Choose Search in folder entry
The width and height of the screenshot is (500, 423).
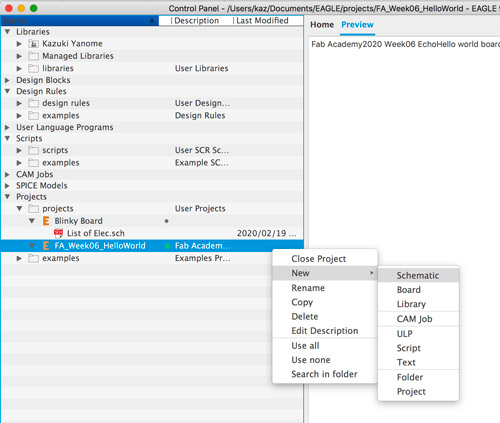point(325,374)
